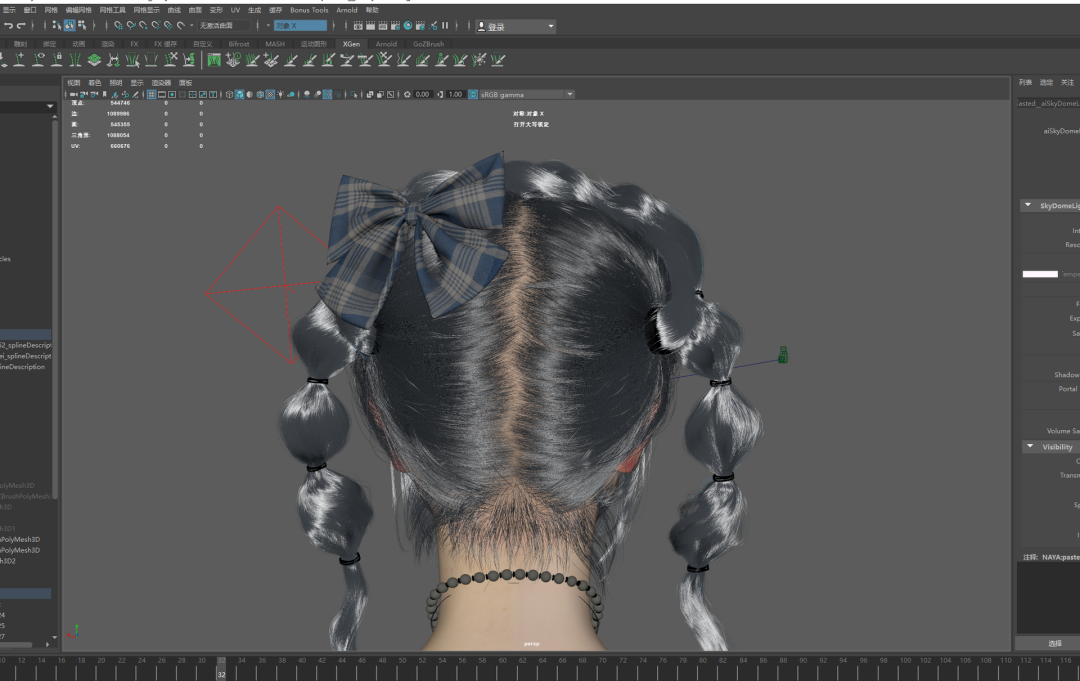1080x681 pixels.
Task: Click the last XGen grooming brush shelf icon
Action: (x=497, y=60)
